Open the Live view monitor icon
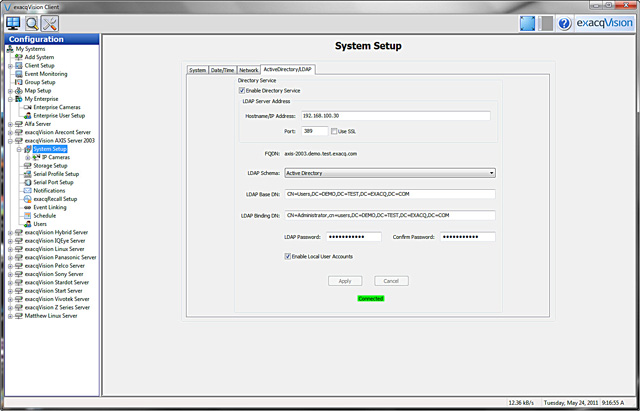640x411 pixels. [x=14, y=23]
